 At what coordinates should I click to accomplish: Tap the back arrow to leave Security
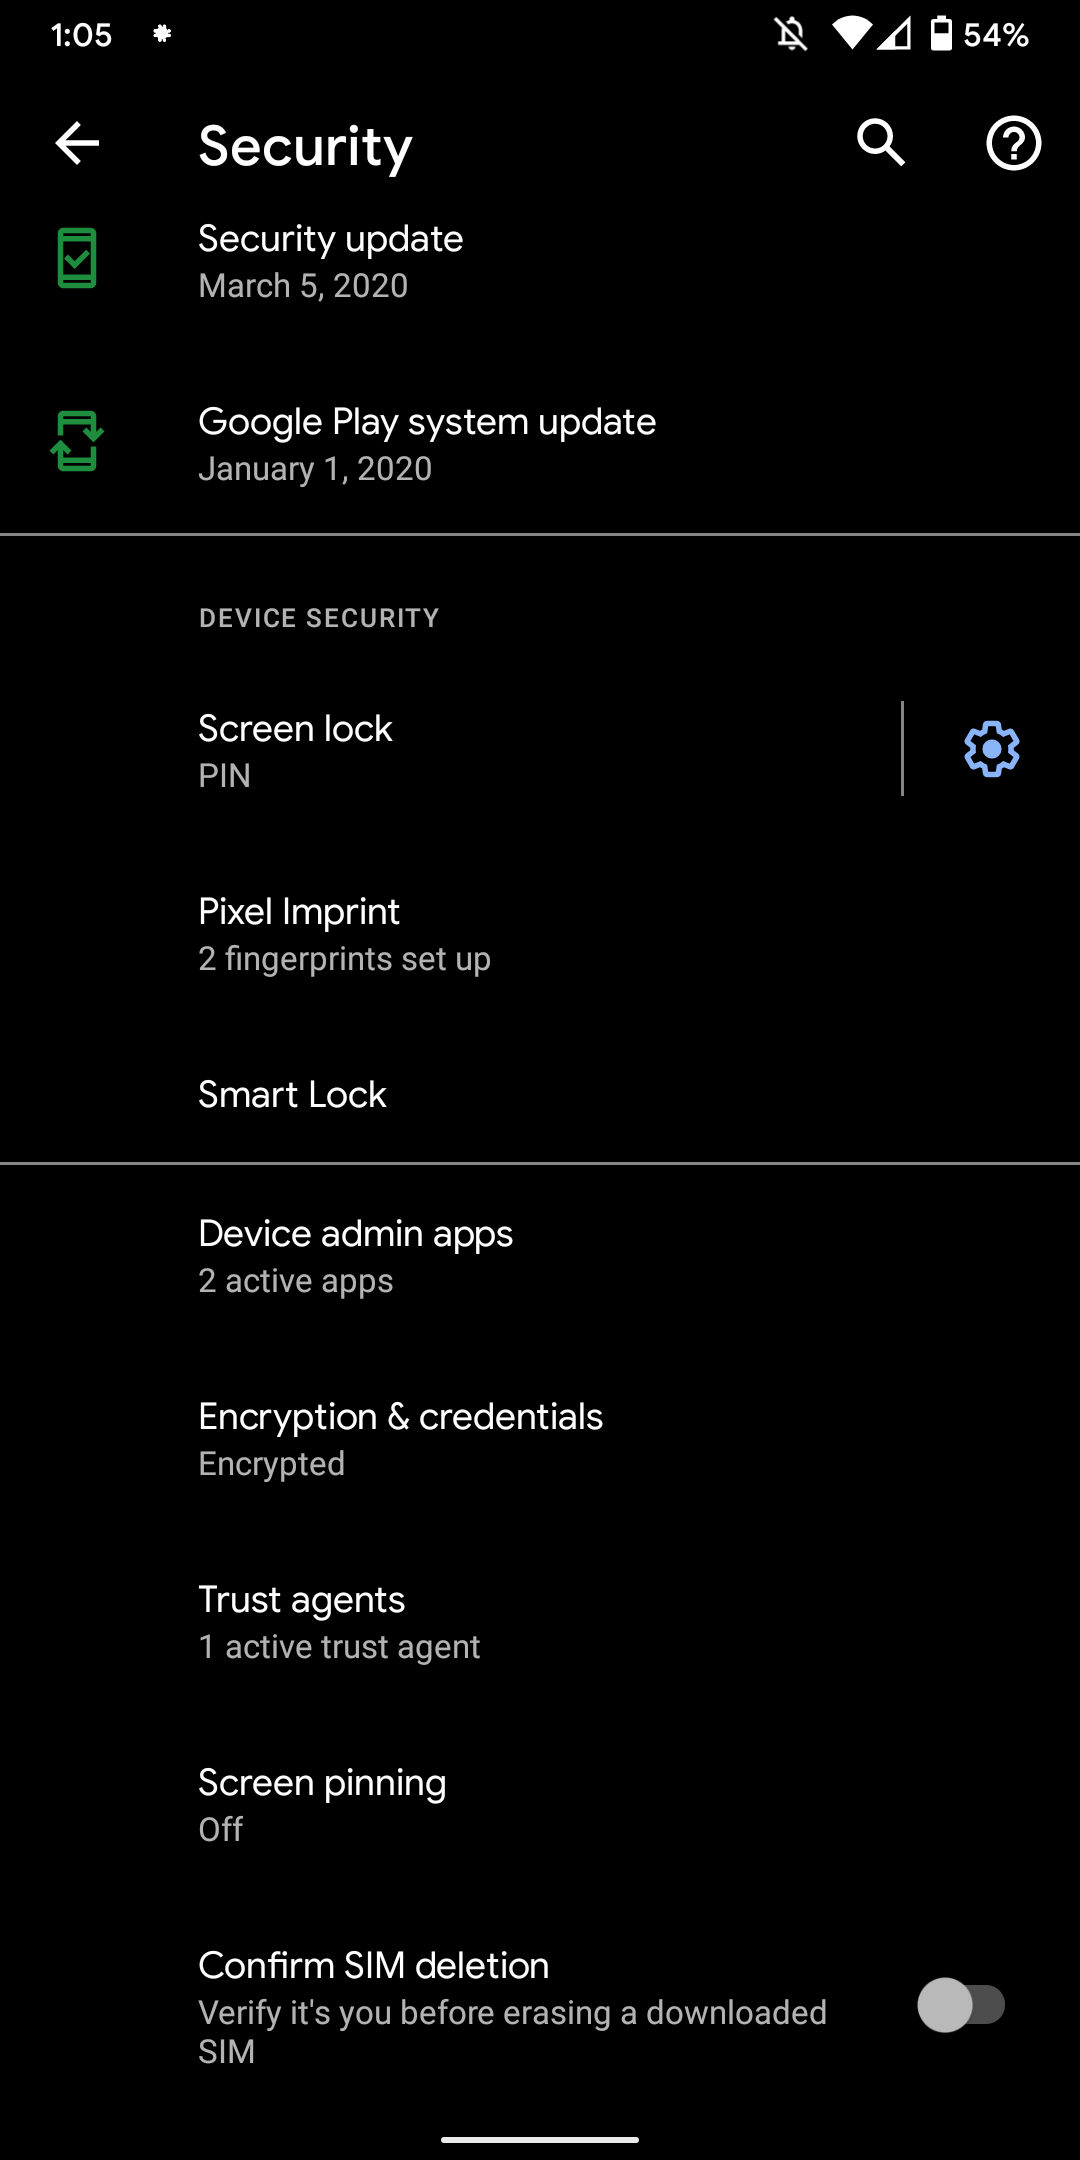(x=76, y=144)
